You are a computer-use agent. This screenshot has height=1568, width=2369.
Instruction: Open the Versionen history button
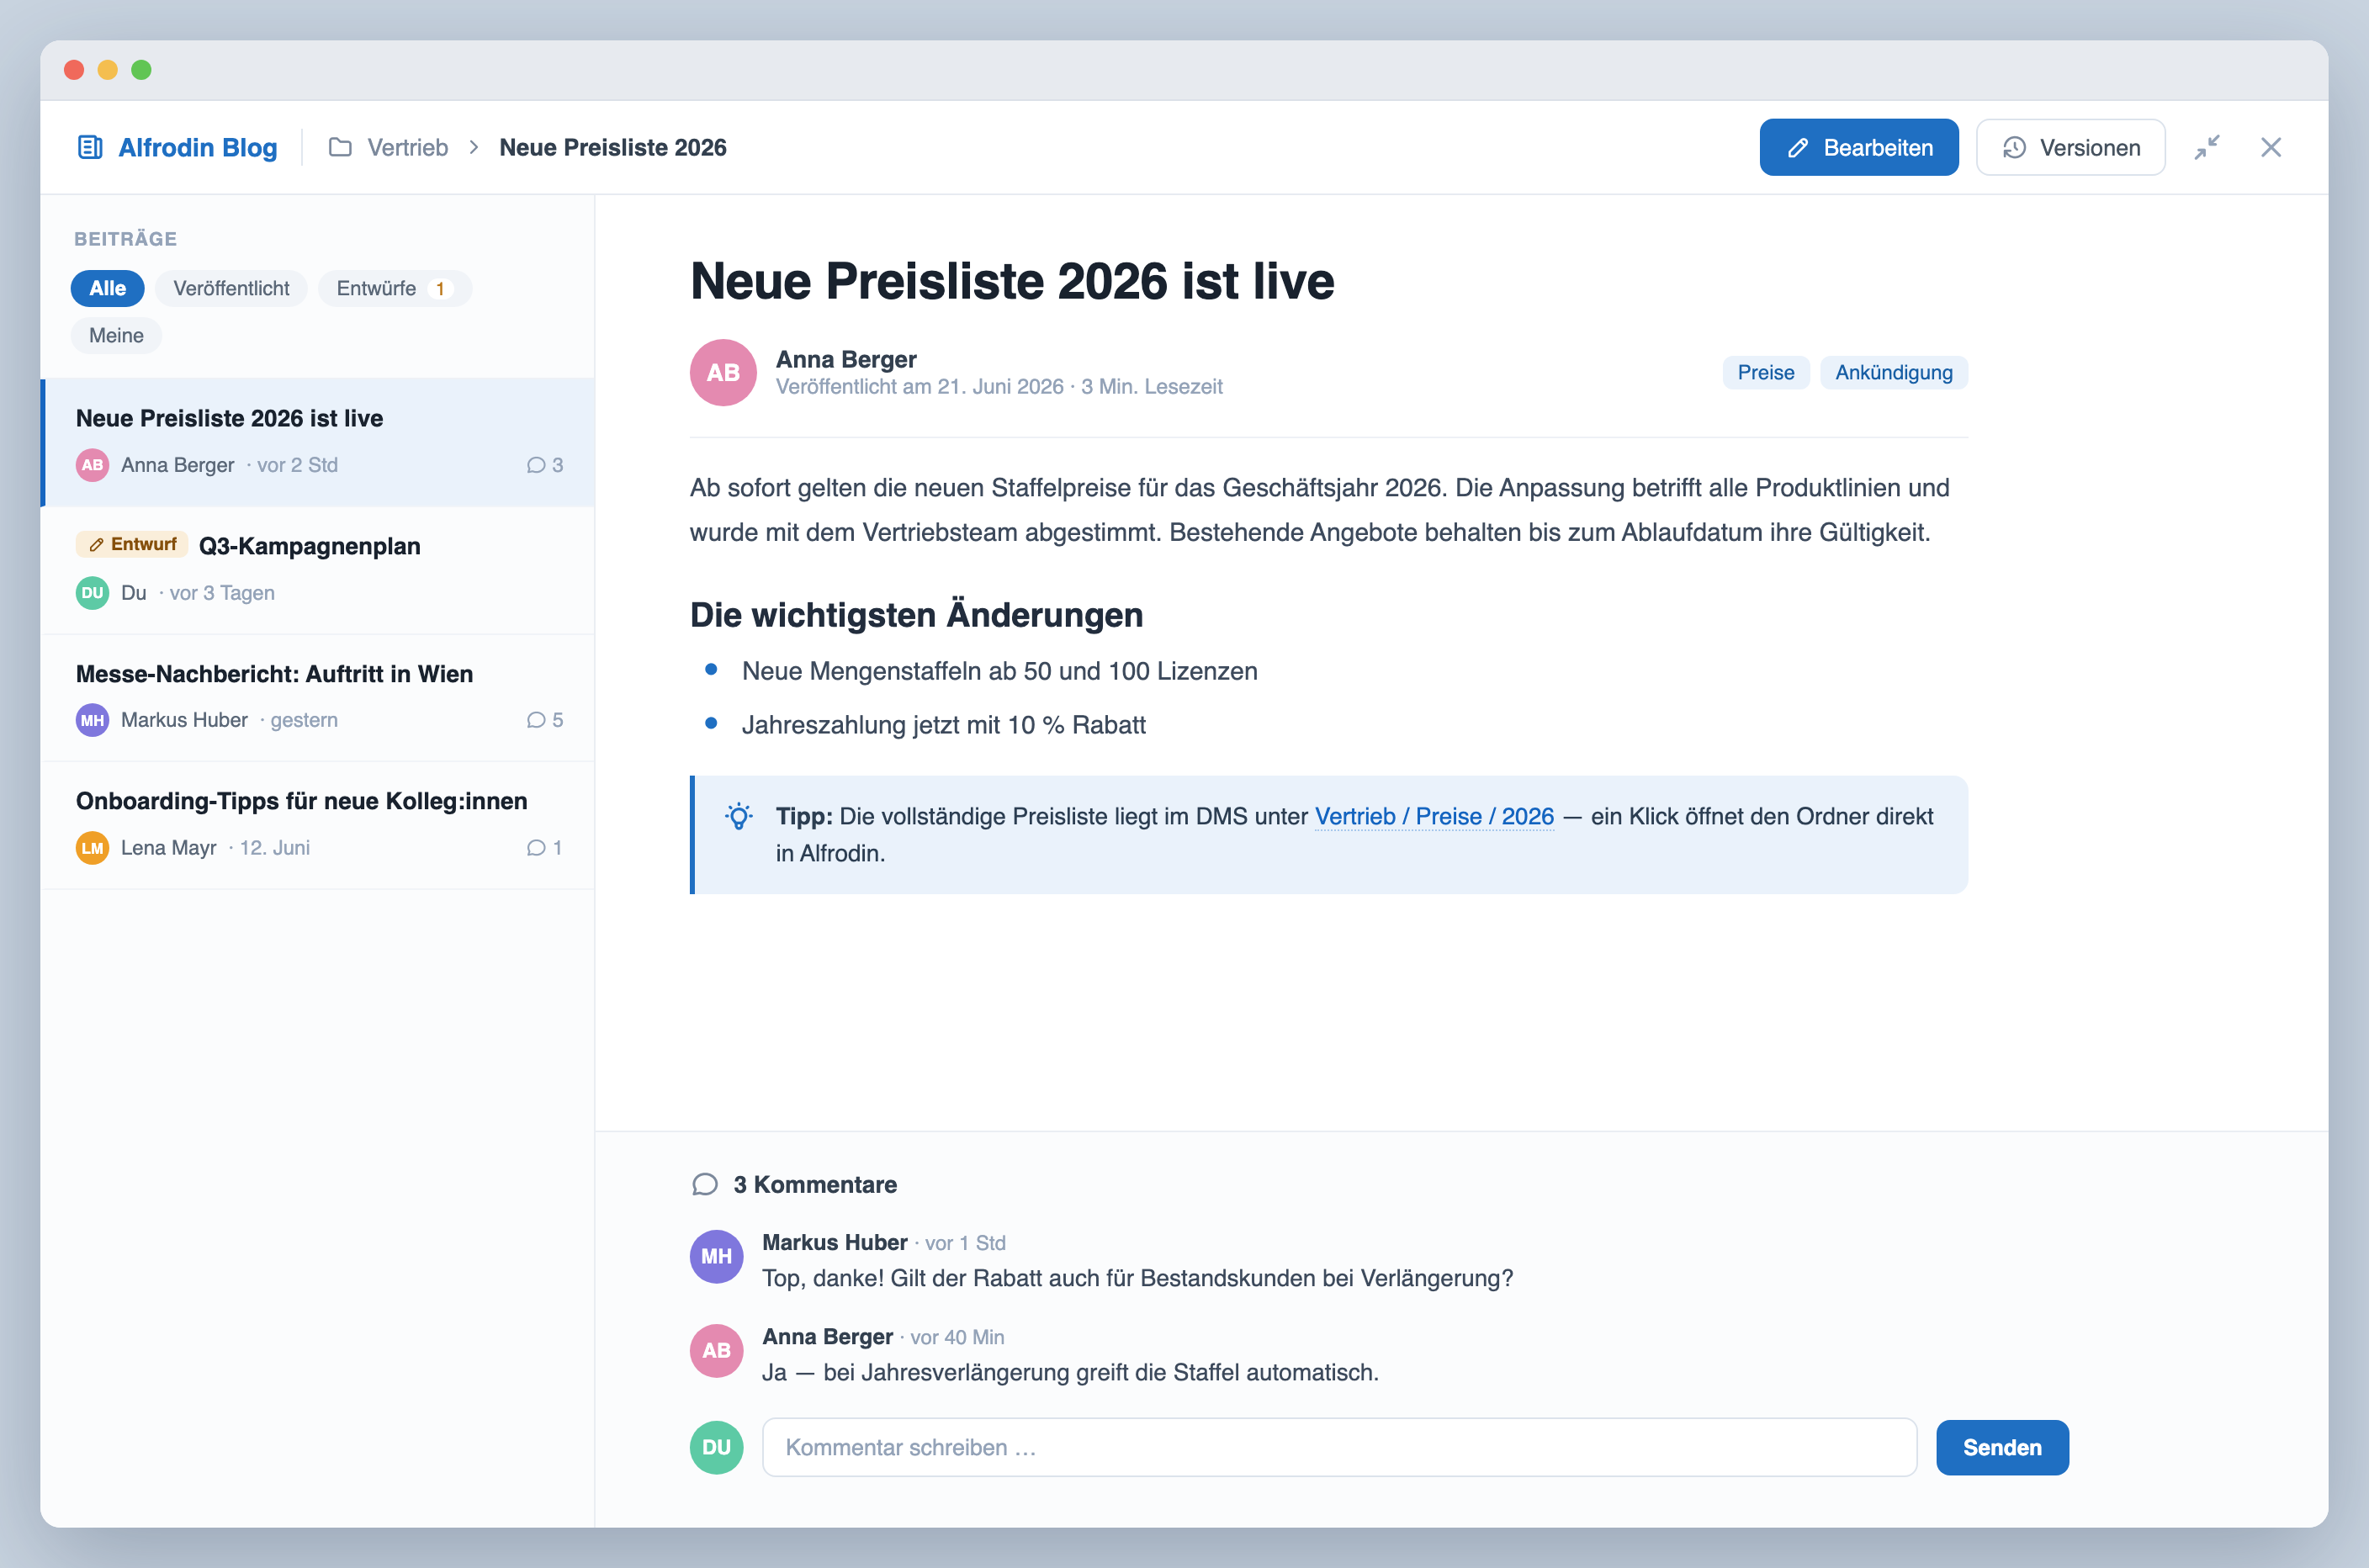click(x=2070, y=147)
